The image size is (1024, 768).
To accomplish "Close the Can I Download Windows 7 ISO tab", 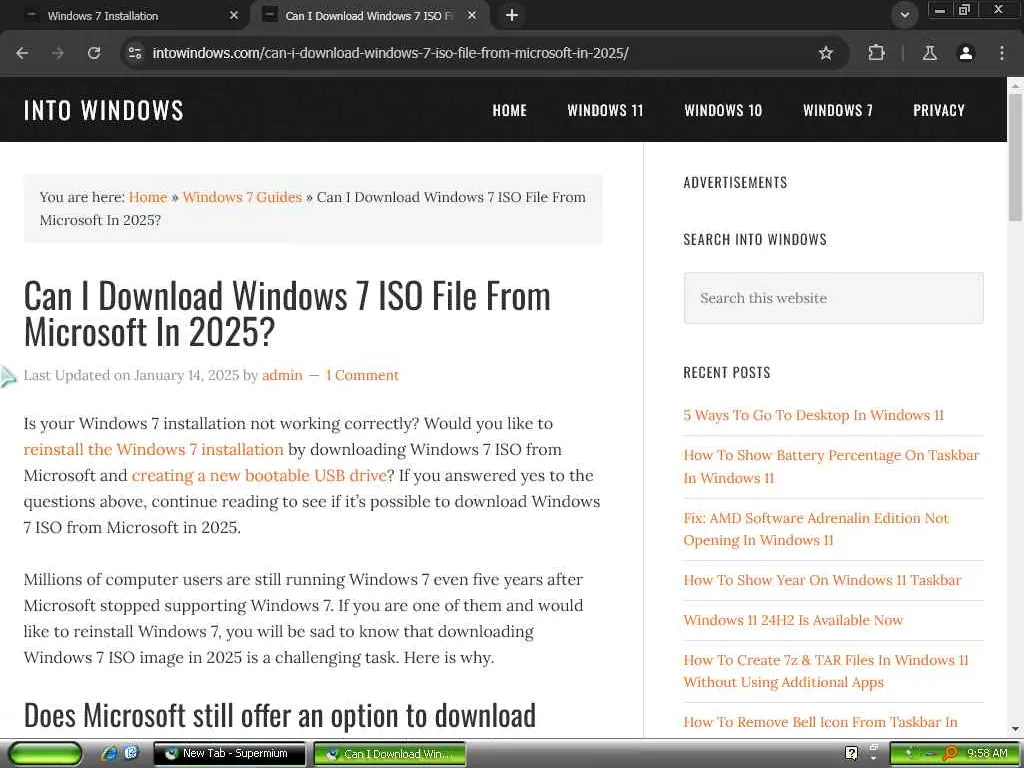I will tap(472, 15).
